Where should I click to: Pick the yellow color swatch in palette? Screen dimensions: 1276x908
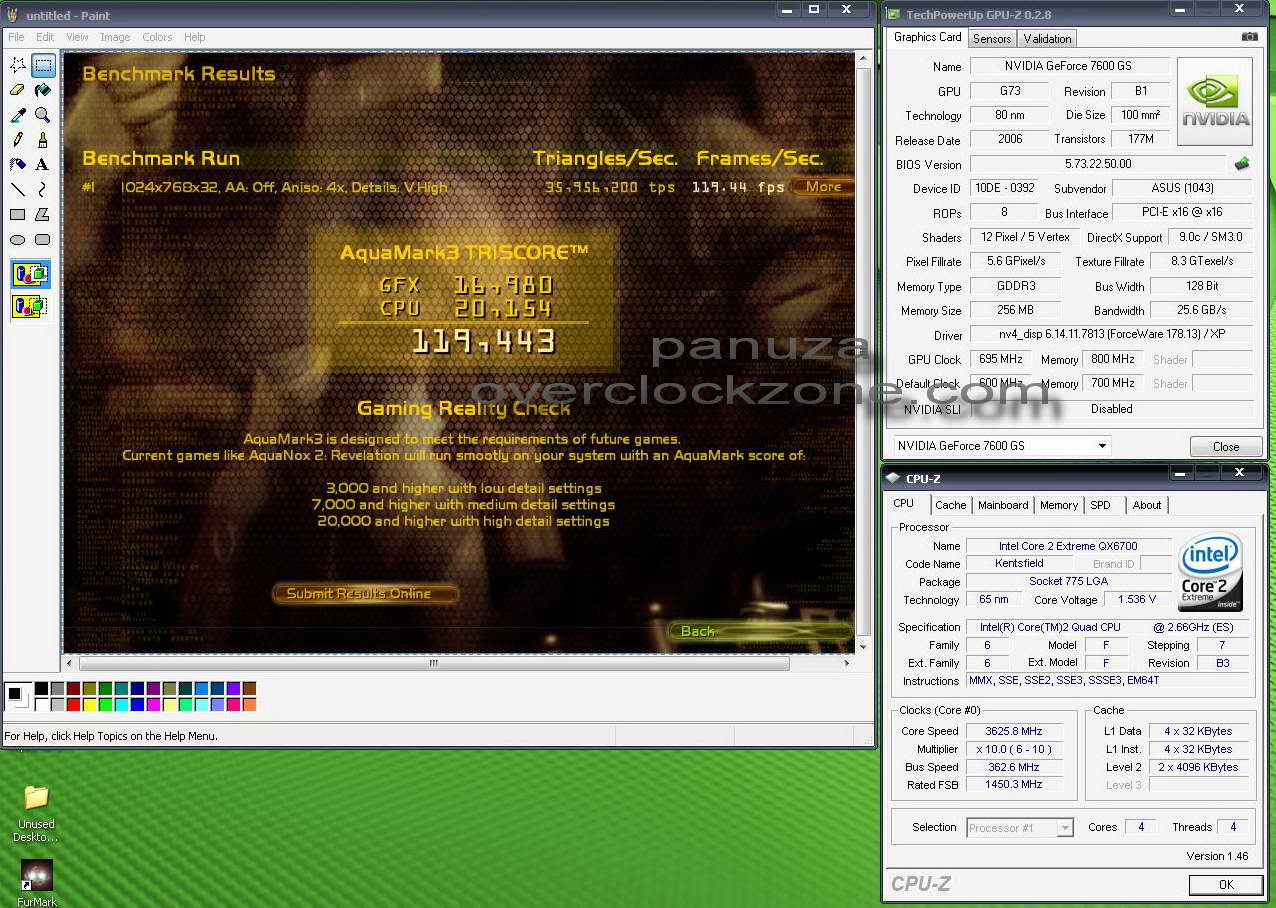pyautogui.click(x=89, y=704)
